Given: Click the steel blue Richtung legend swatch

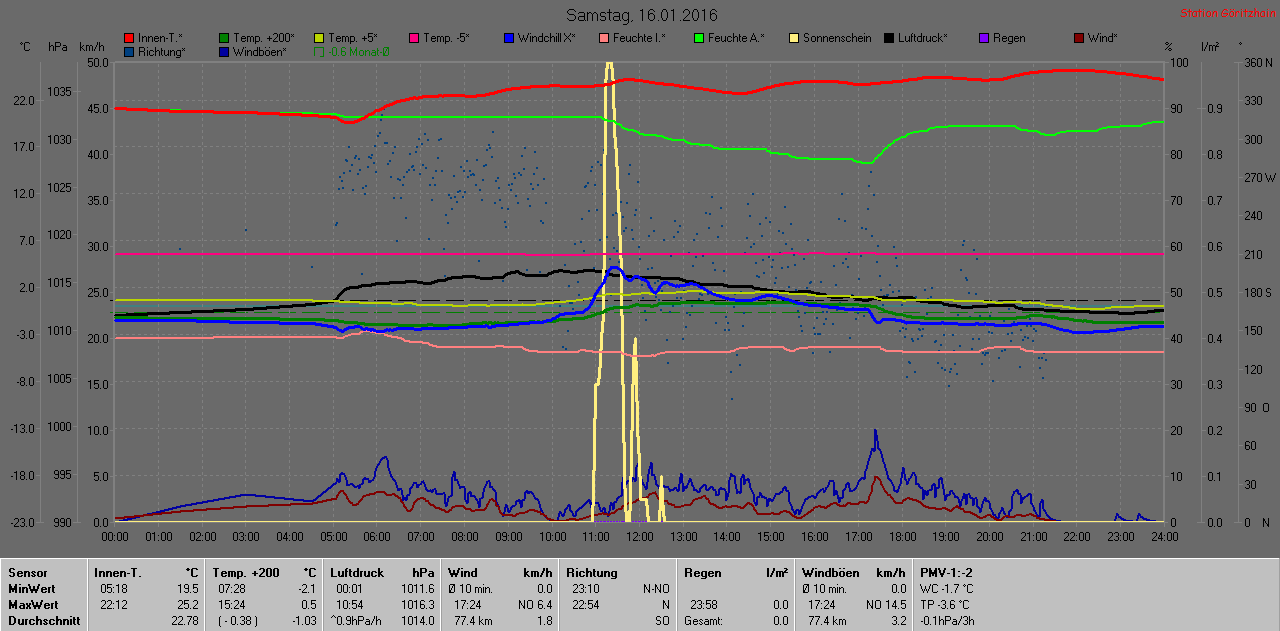Looking at the screenshot, I should 129,51.
